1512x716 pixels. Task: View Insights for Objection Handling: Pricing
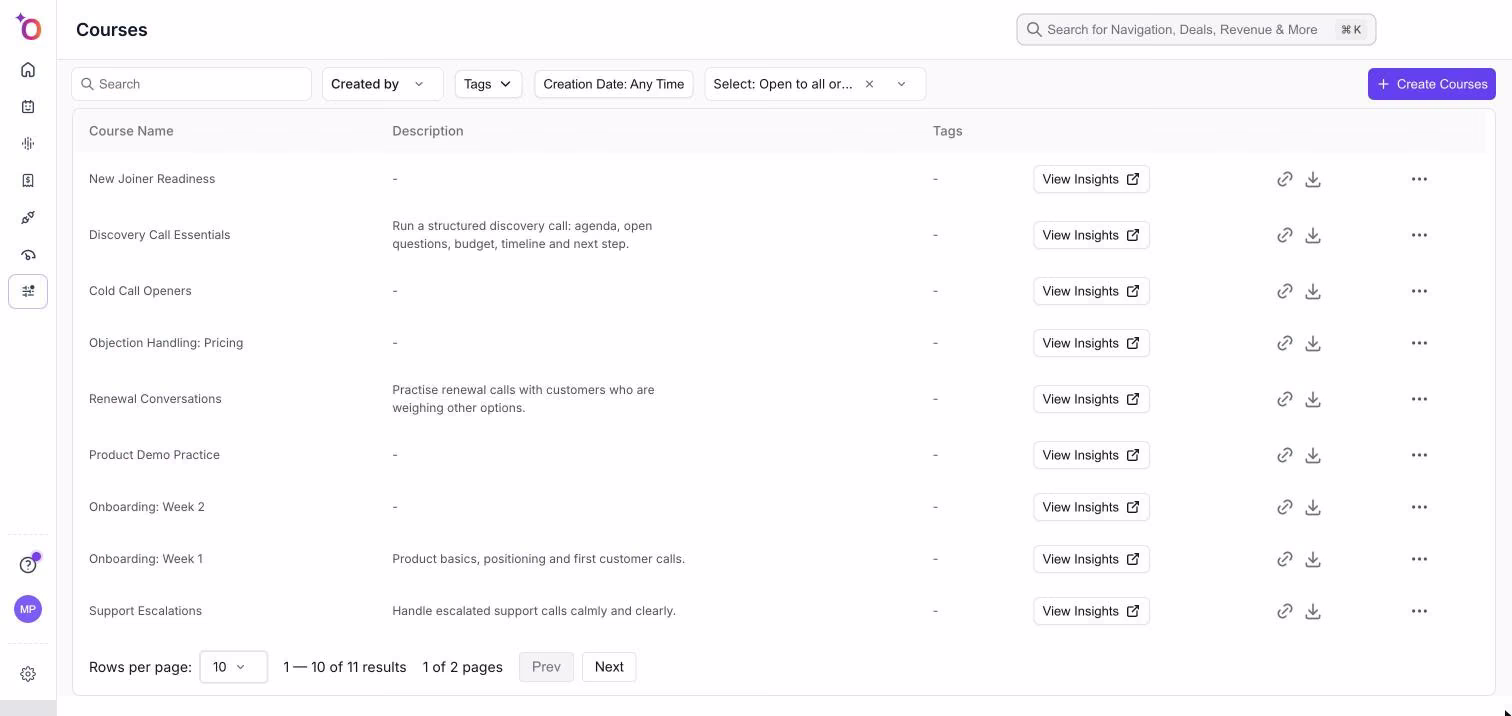coord(1091,343)
